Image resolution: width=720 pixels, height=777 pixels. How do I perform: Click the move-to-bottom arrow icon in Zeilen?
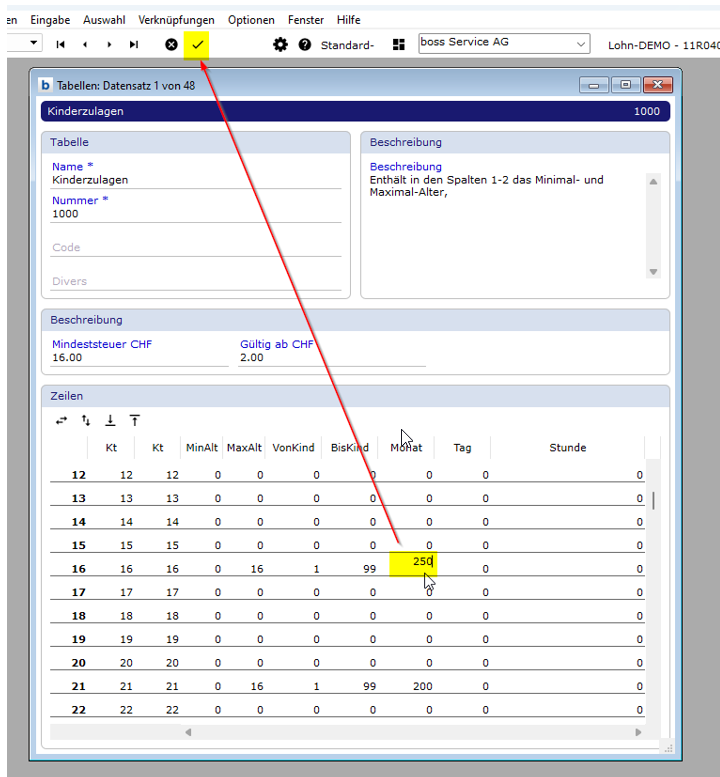[110, 421]
